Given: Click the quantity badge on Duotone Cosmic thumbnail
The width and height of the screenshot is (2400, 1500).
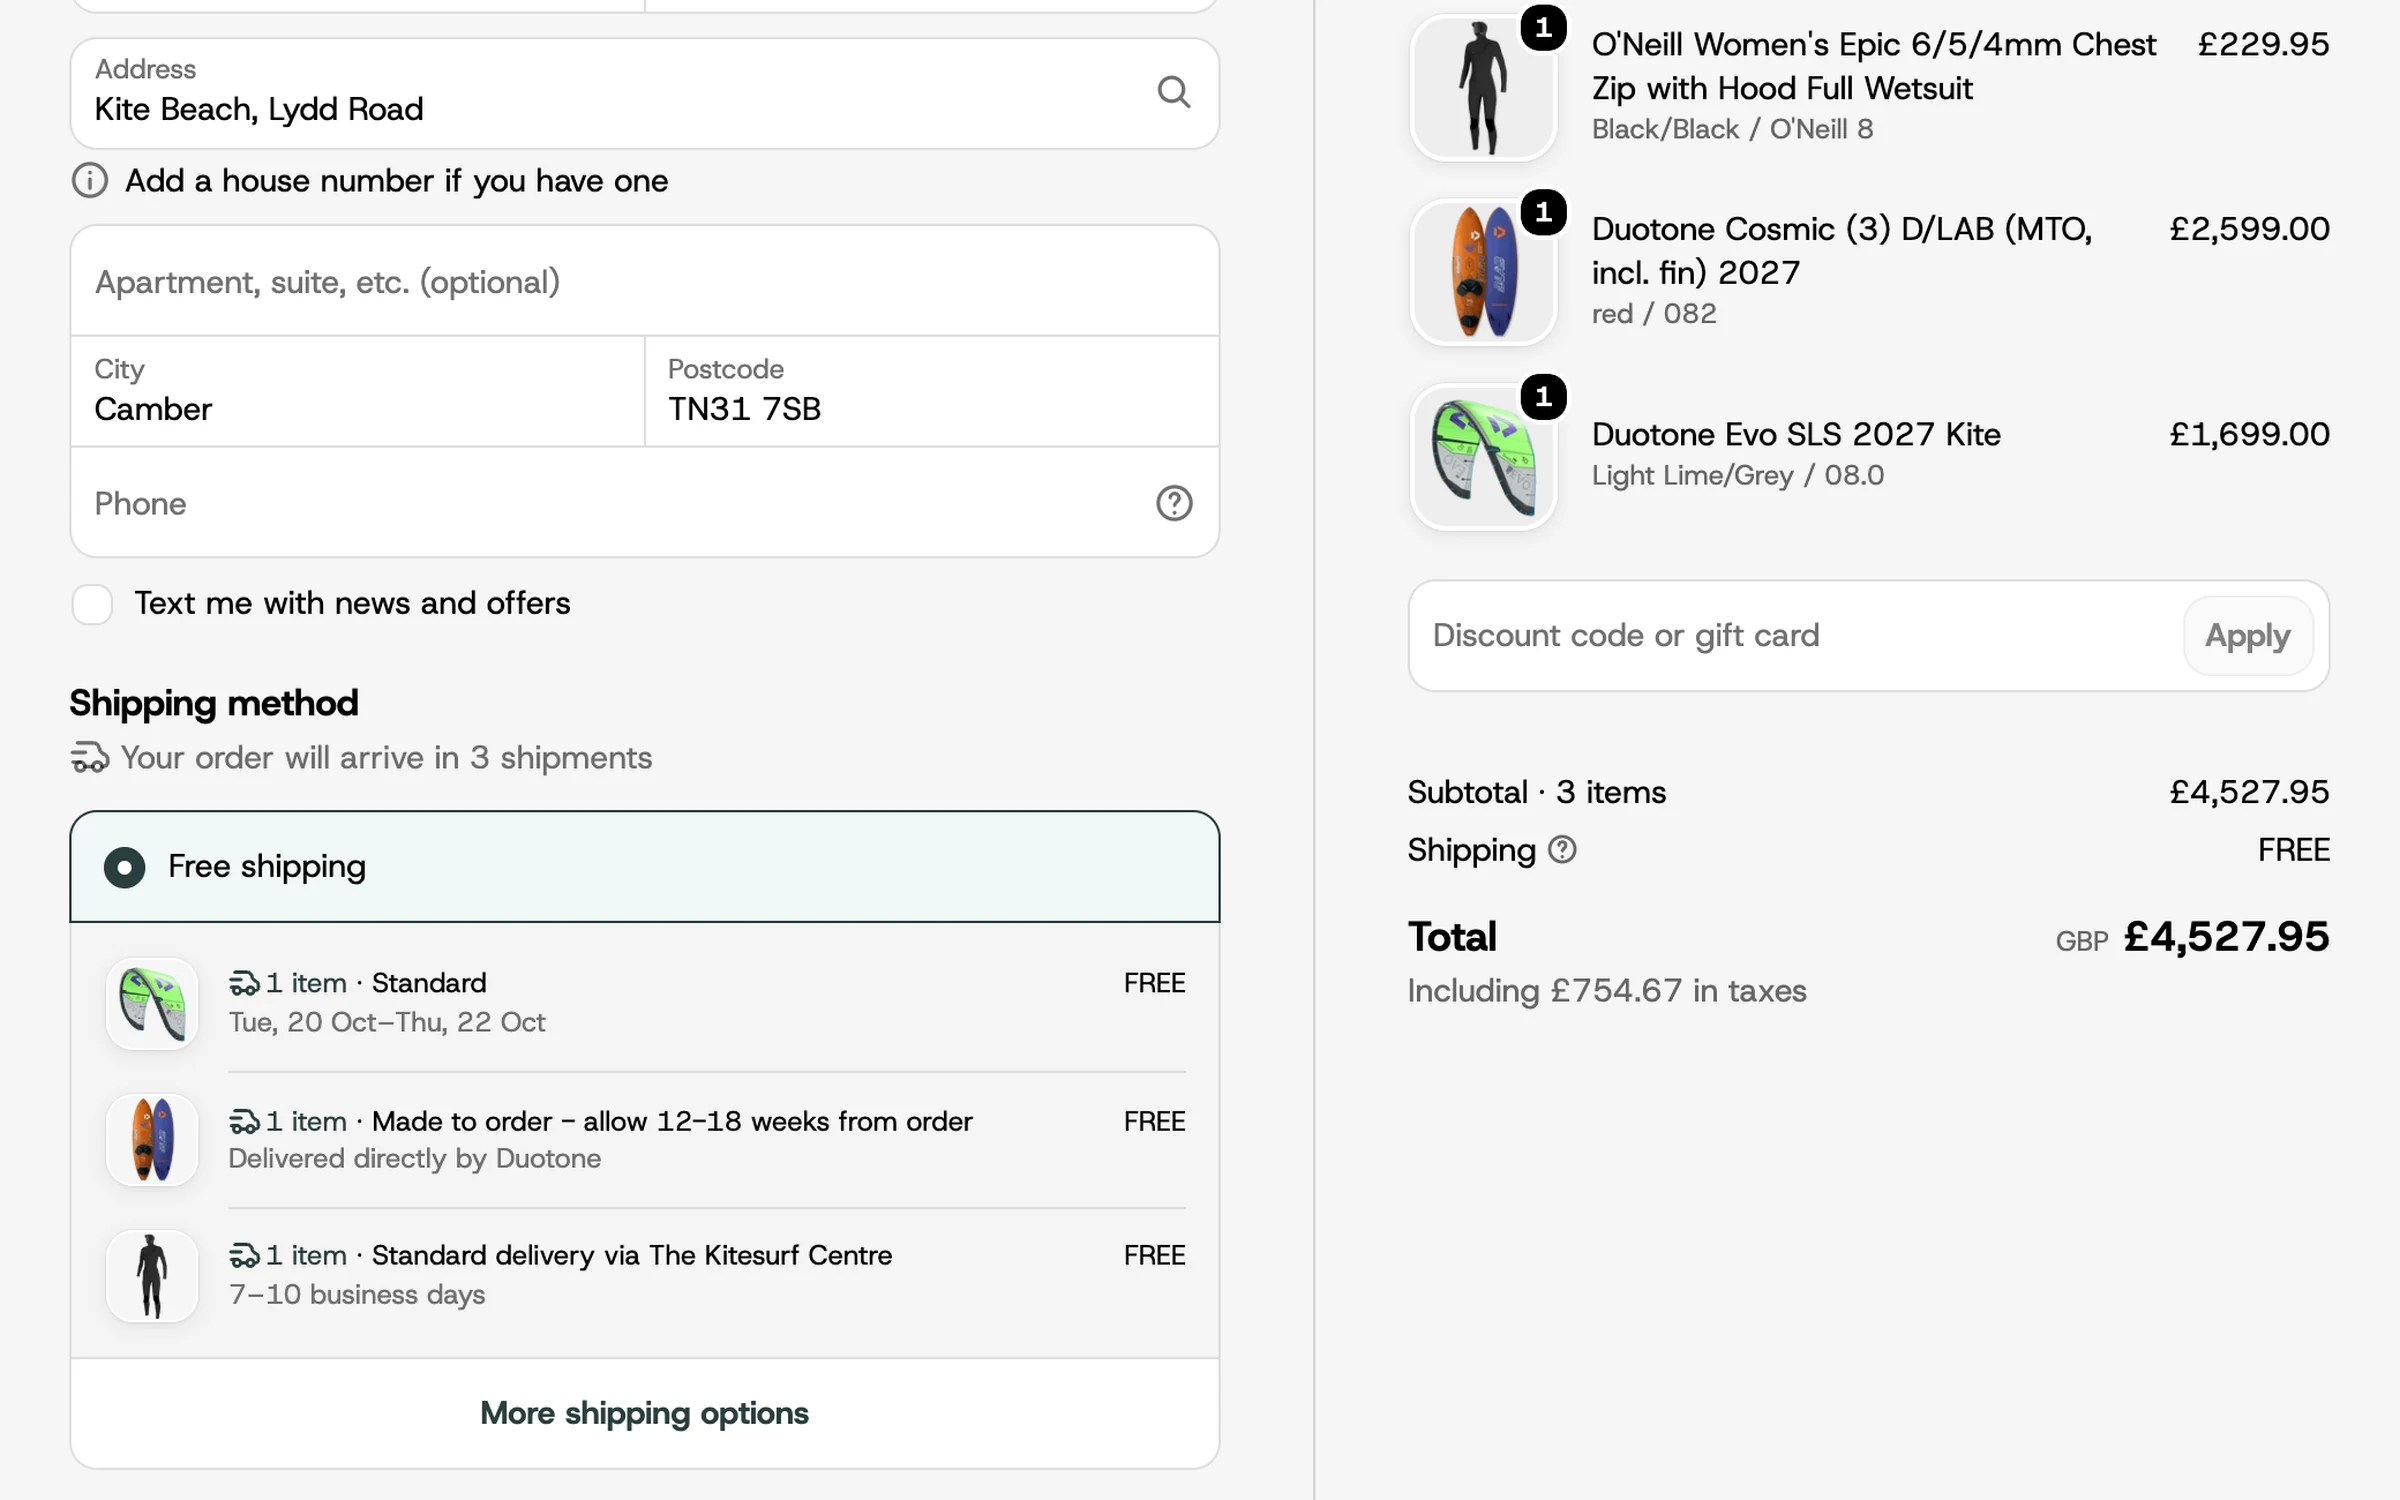Looking at the screenshot, I should pyautogui.click(x=1543, y=212).
